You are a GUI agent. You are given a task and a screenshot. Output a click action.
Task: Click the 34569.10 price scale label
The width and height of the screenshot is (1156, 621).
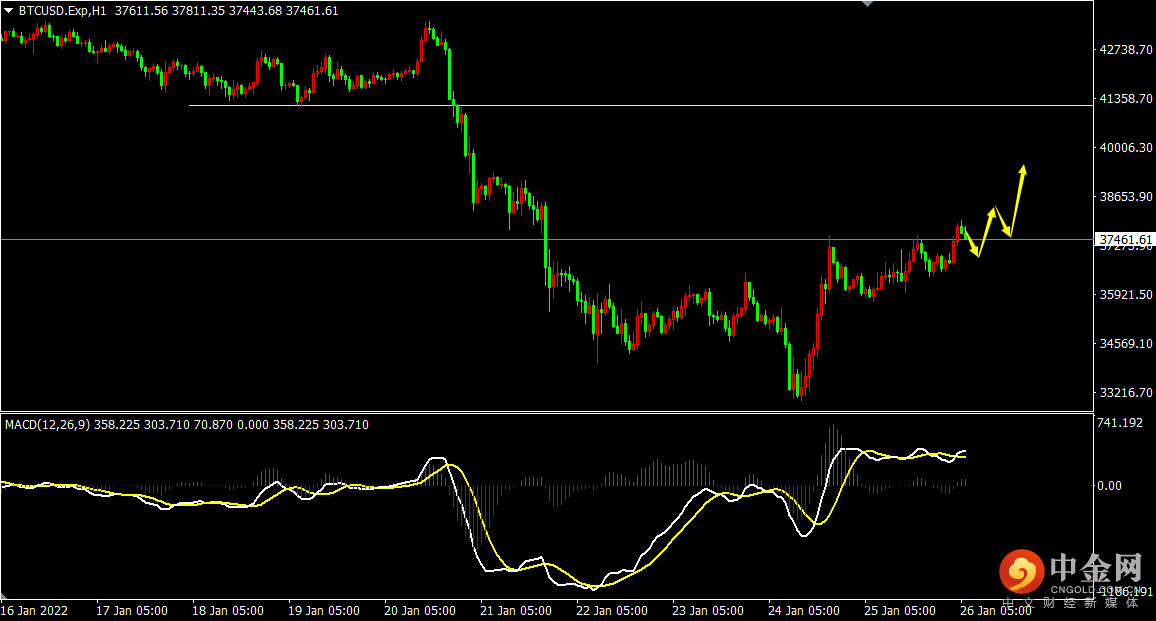(1126, 343)
